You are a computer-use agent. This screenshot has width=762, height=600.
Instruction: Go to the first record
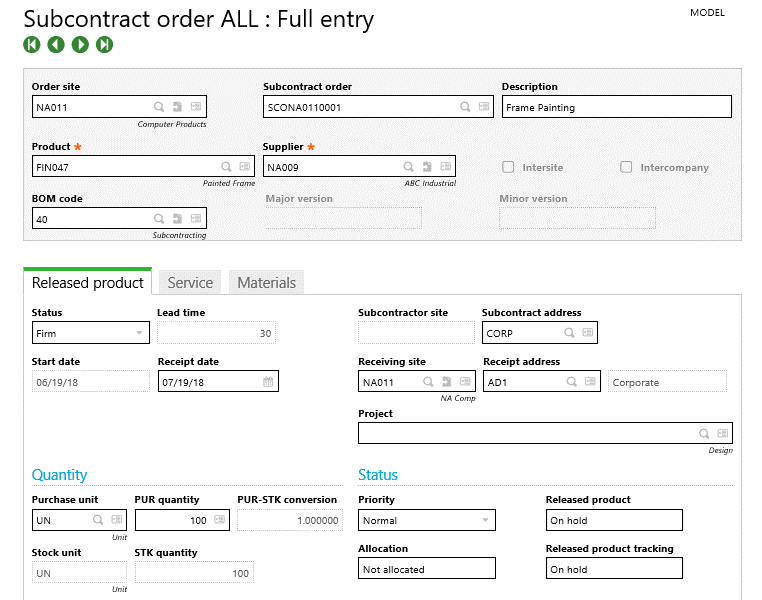[32, 44]
